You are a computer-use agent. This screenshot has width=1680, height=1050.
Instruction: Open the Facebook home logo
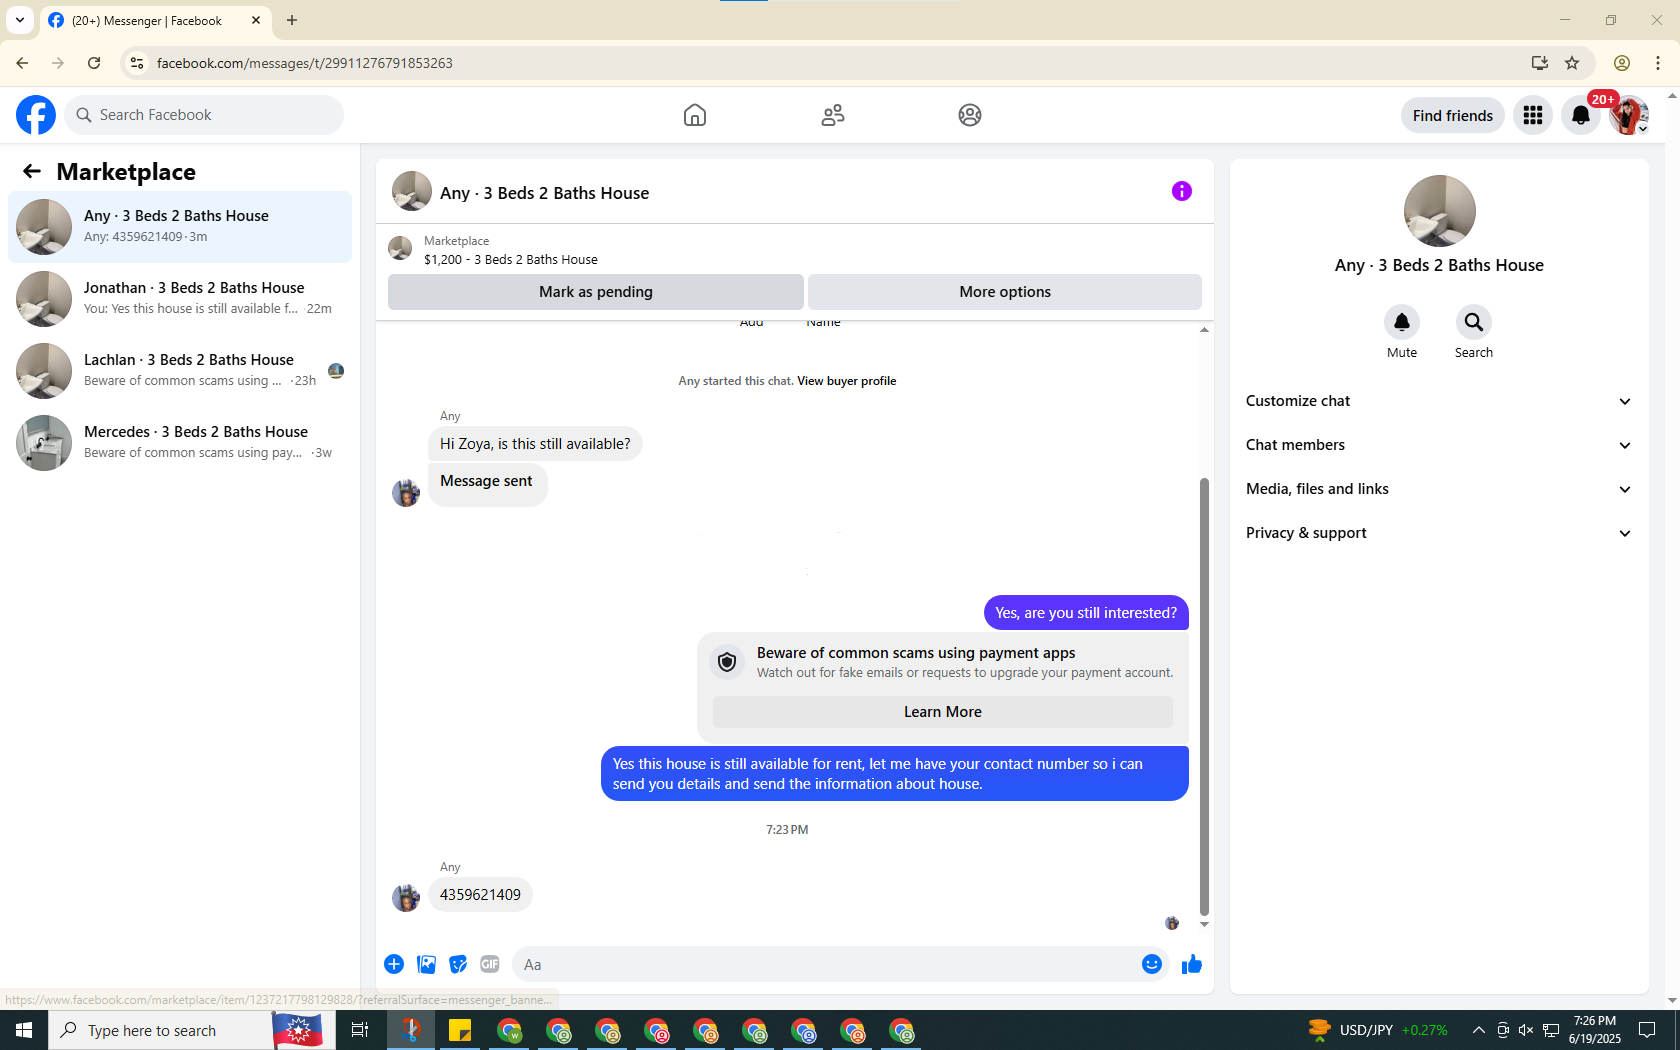(x=36, y=115)
